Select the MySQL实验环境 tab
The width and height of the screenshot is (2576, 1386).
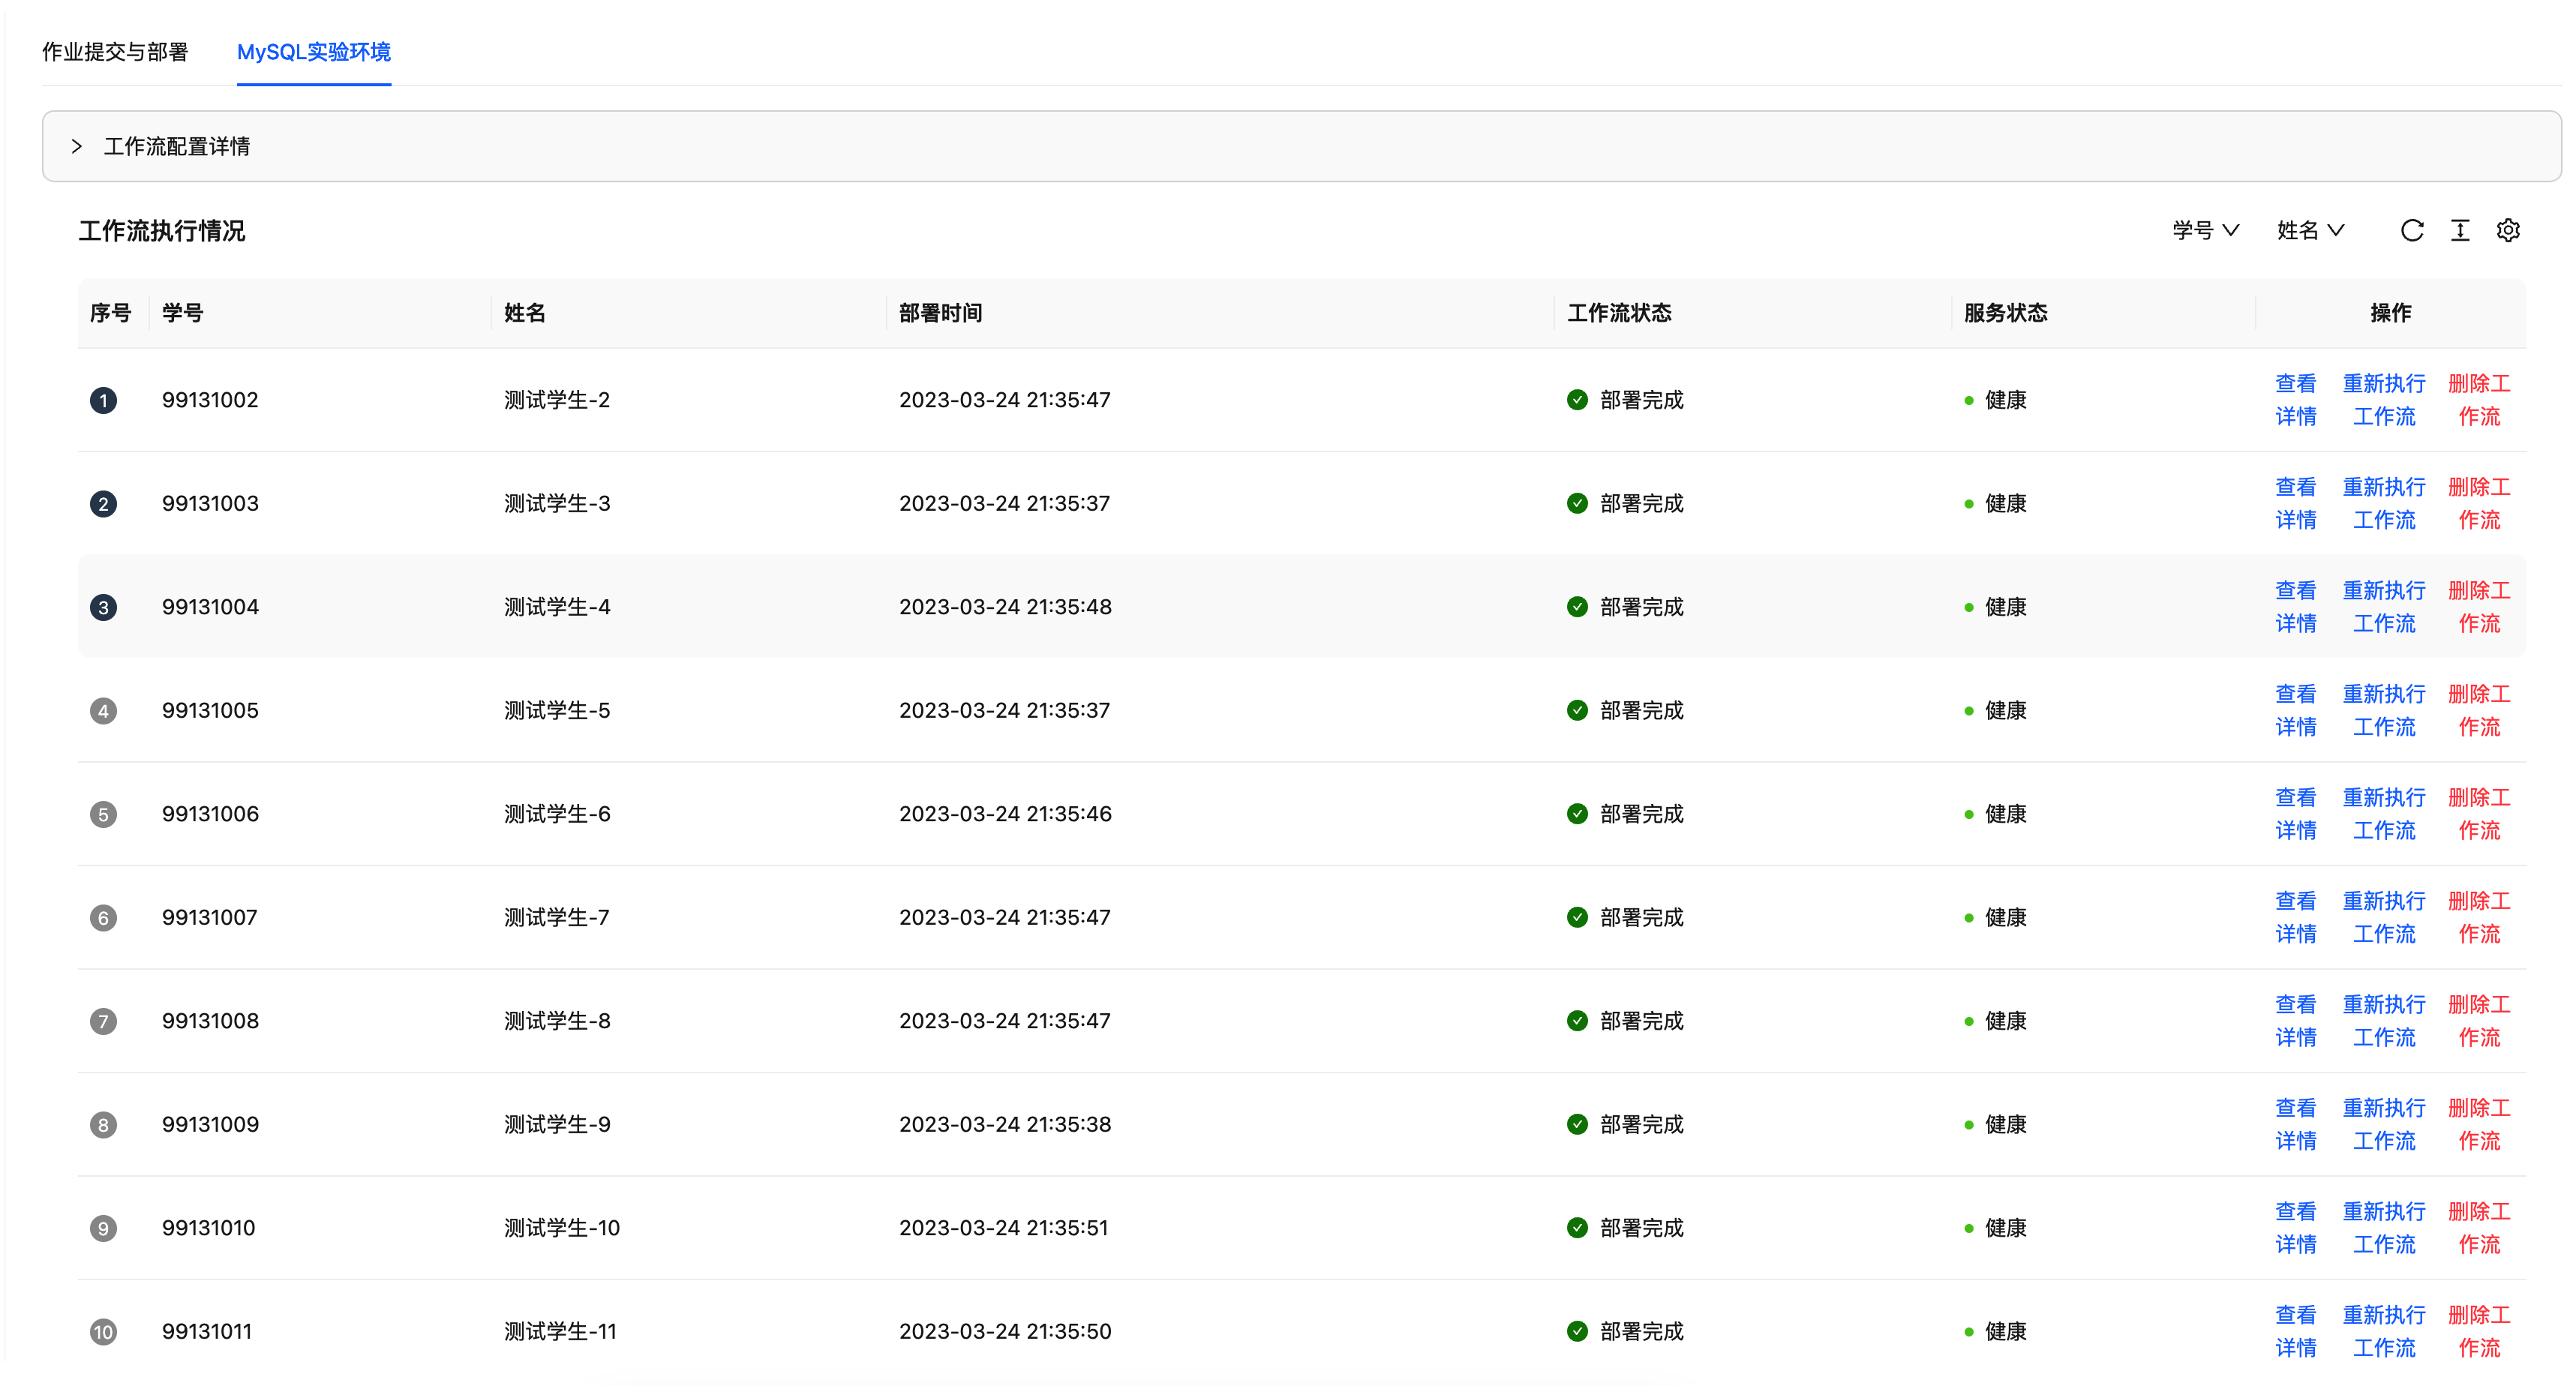click(313, 52)
